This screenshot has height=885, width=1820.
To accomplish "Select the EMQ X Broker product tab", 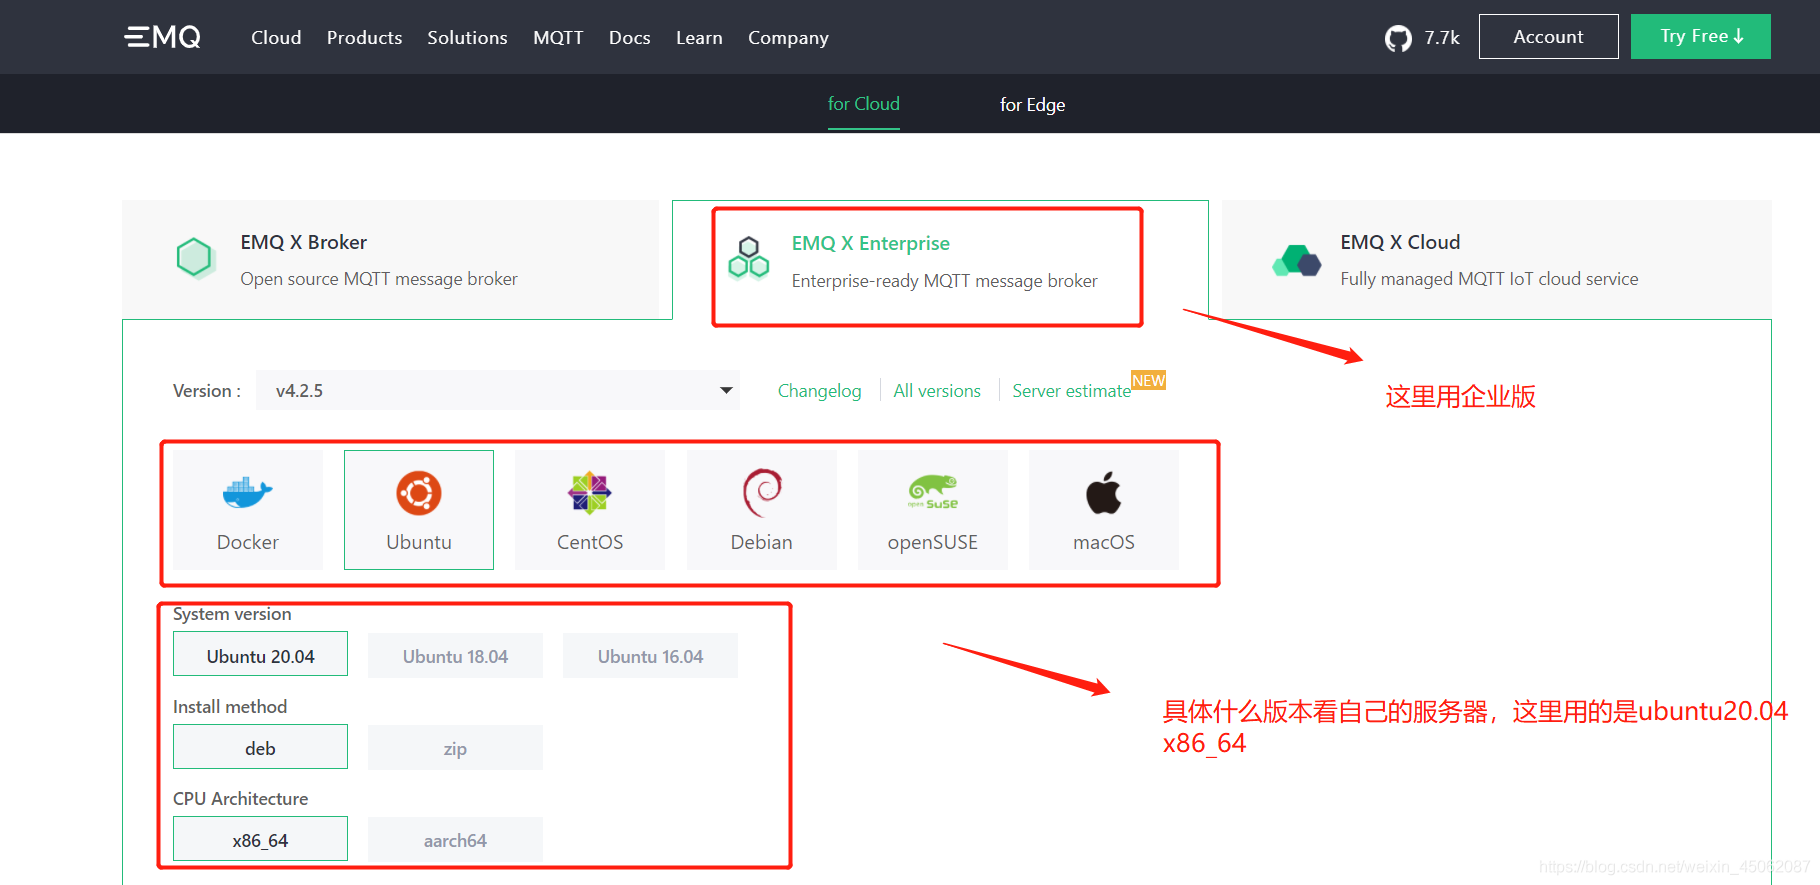I will (x=390, y=260).
